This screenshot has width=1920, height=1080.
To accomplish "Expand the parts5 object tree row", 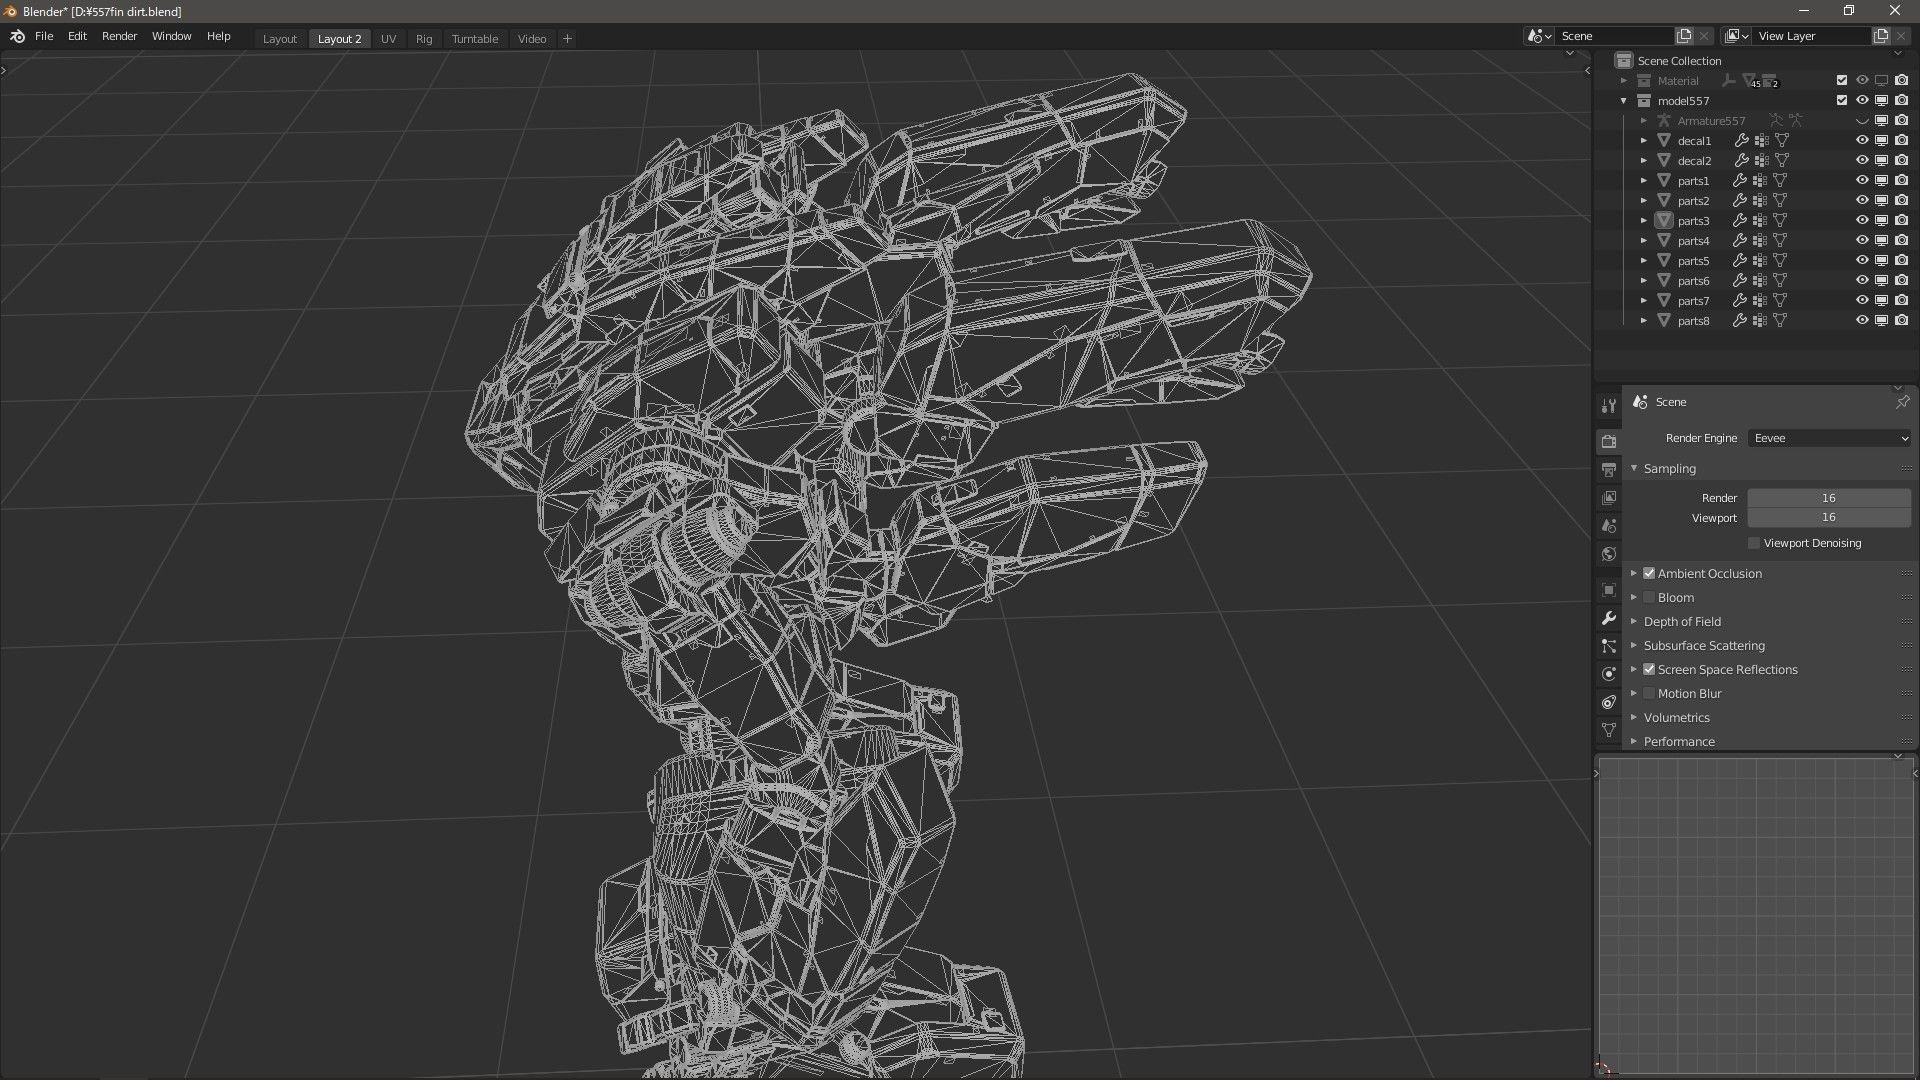I will coord(1643,261).
